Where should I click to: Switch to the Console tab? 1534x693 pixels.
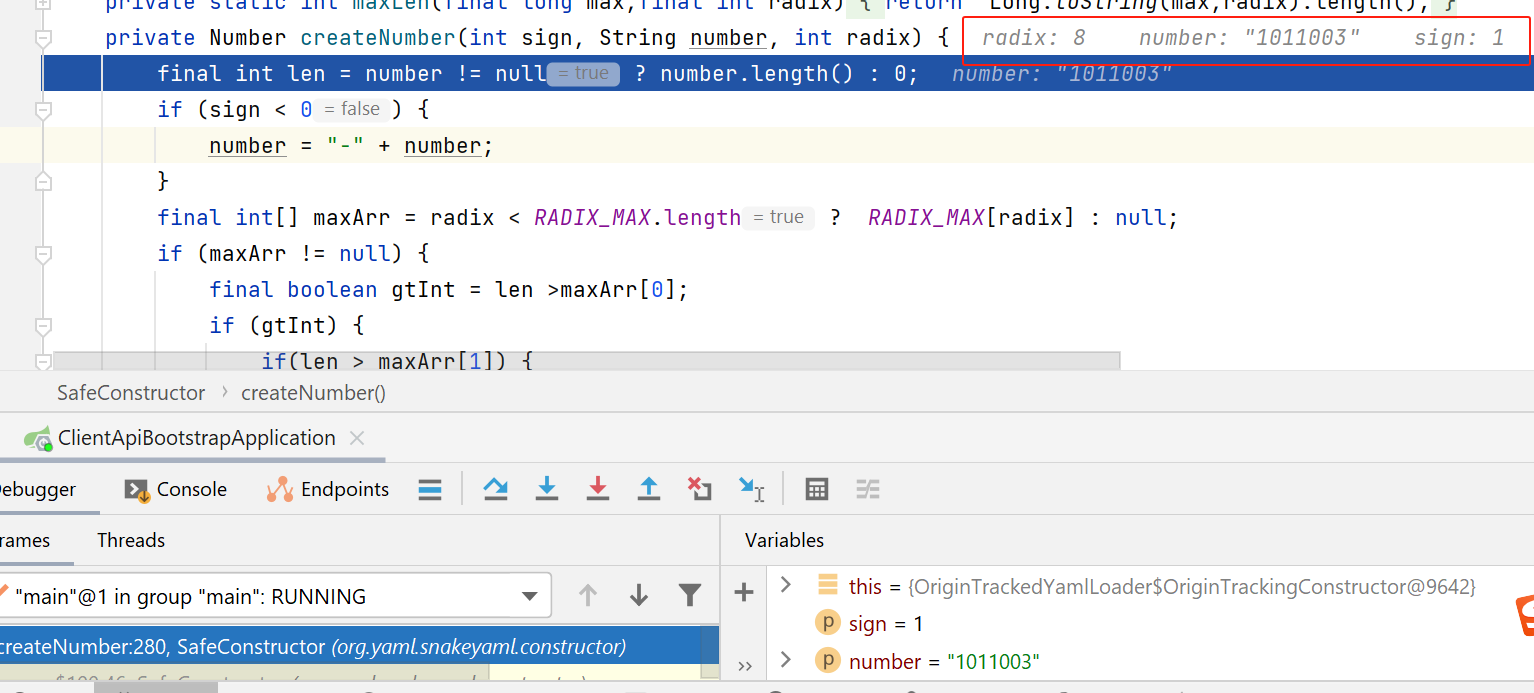(x=176, y=489)
